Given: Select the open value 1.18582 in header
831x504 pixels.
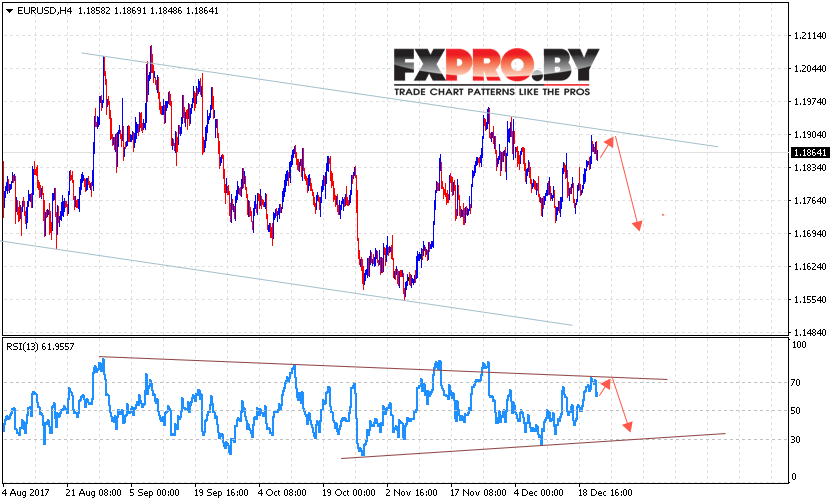Looking at the screenshot, I should [94, 11].
